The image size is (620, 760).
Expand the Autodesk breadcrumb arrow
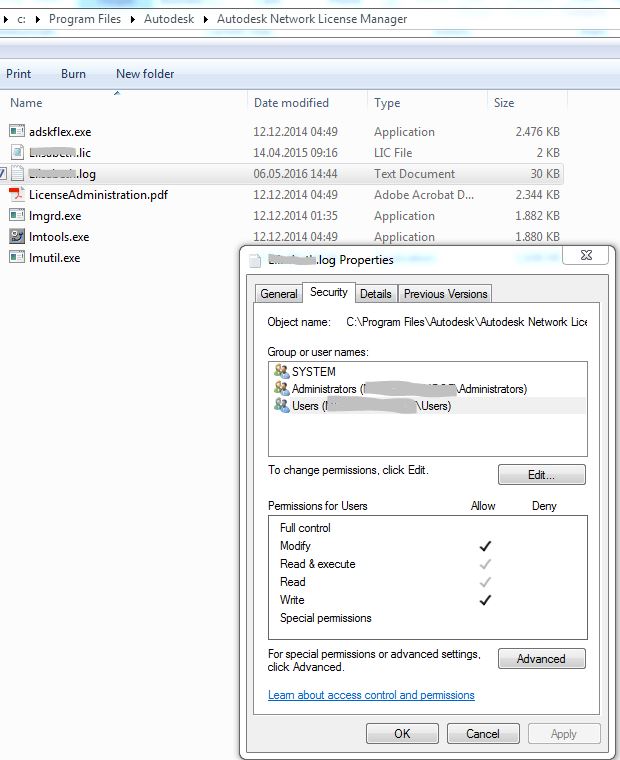click(x=132, y=19)
